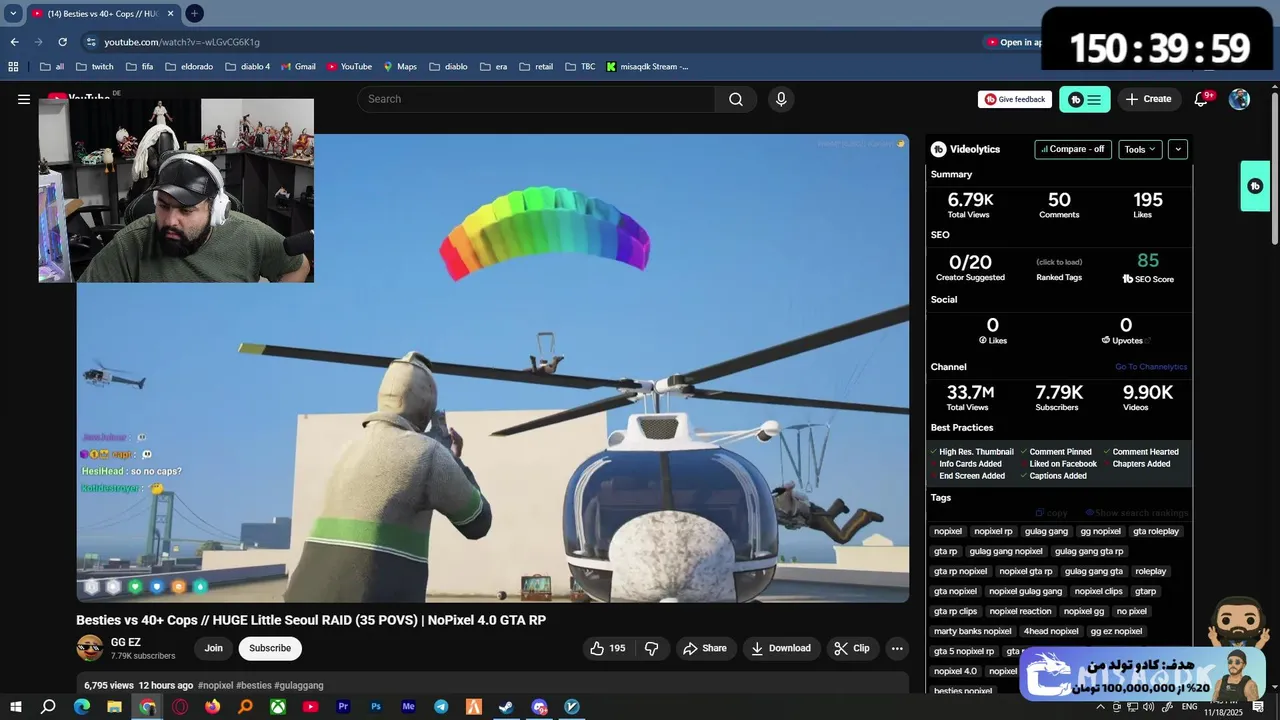The height and width of the screenshot is (720, 1280).
Task: Open Opera browser from taskbar
Action: [180, 706]
